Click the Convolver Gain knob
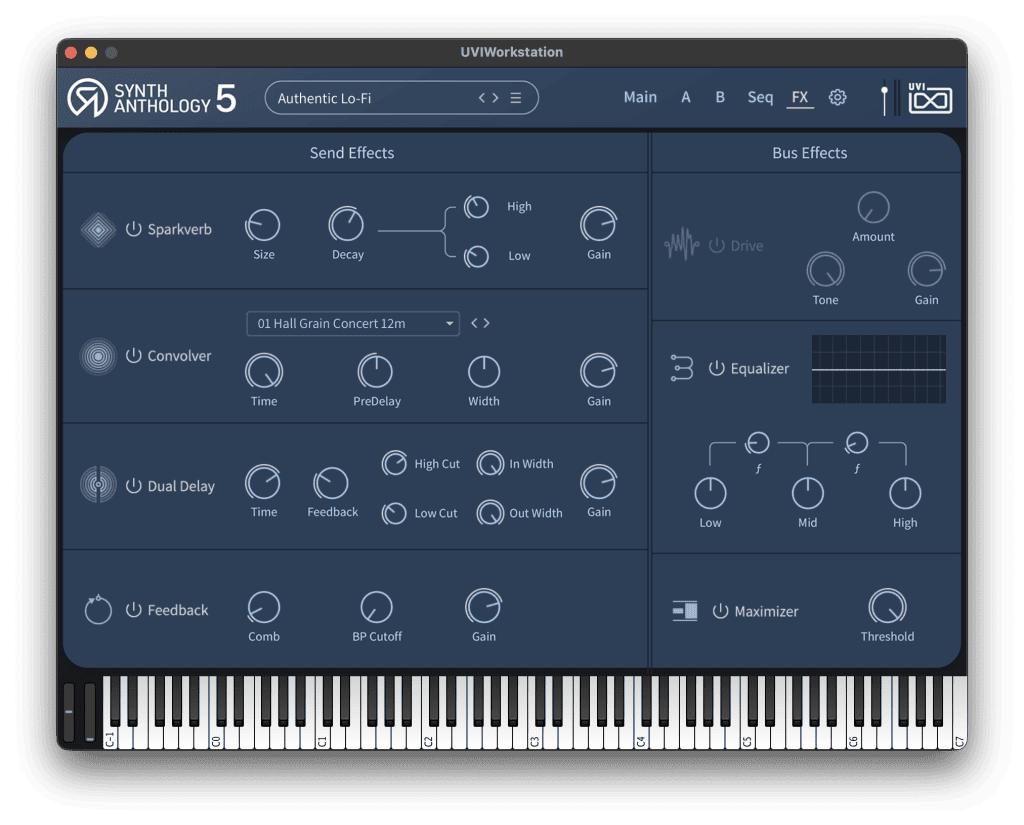Viewport: 1024px width, 825px height. click(598, 372)
